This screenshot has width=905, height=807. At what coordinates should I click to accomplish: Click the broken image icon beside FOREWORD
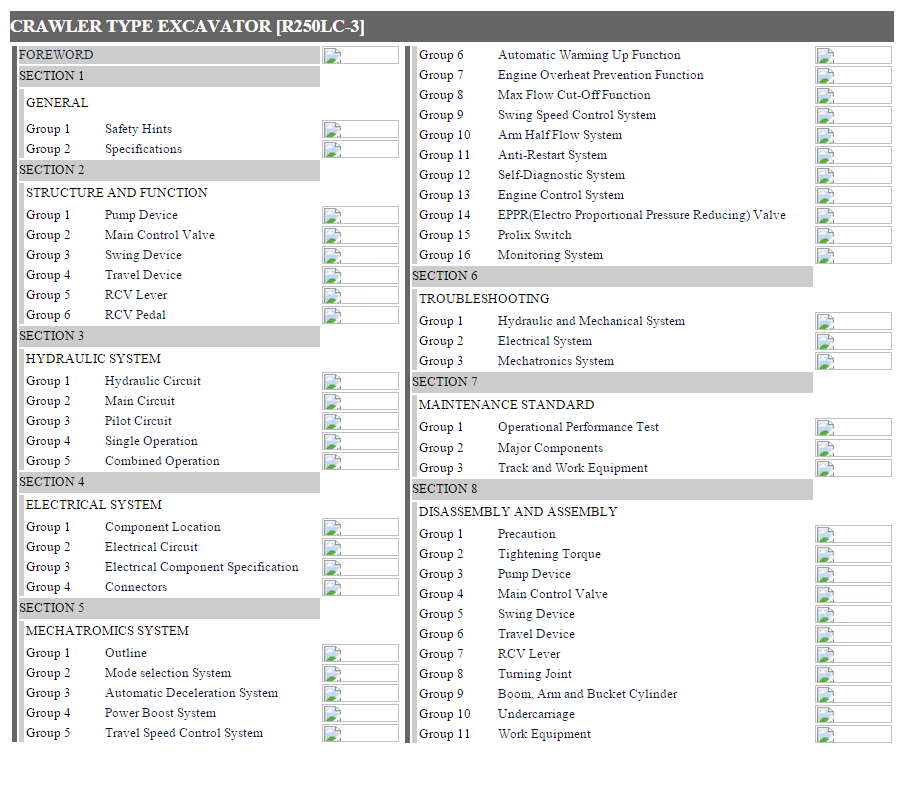[x=360, y=55]
